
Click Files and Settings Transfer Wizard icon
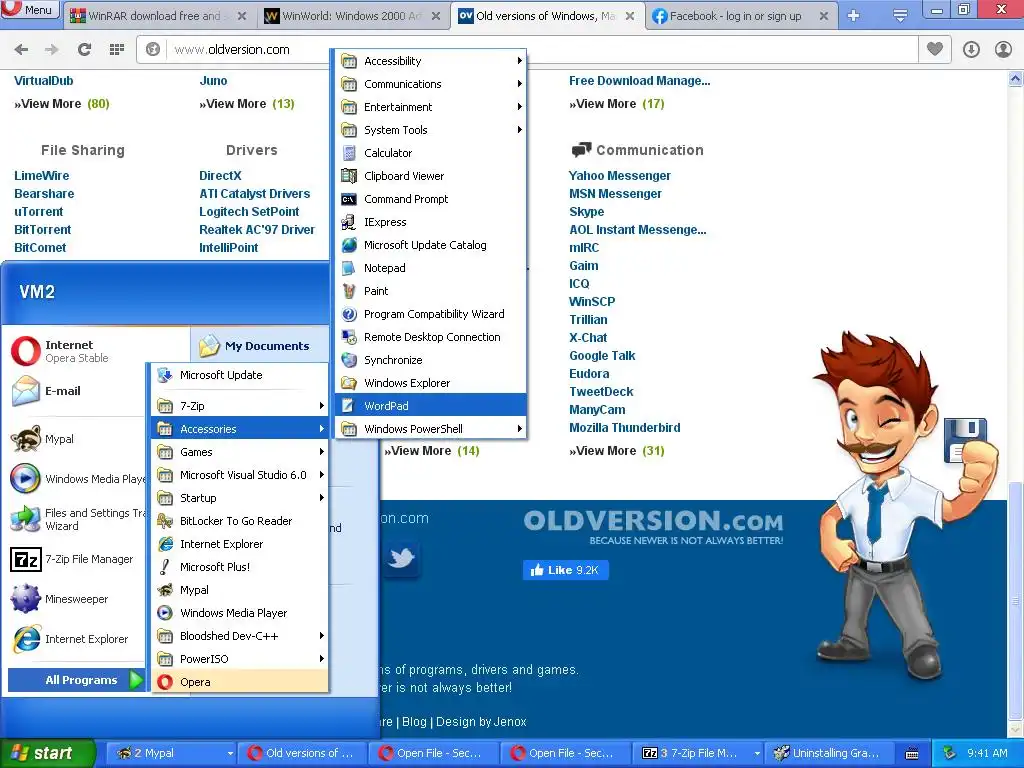(25, 519)
